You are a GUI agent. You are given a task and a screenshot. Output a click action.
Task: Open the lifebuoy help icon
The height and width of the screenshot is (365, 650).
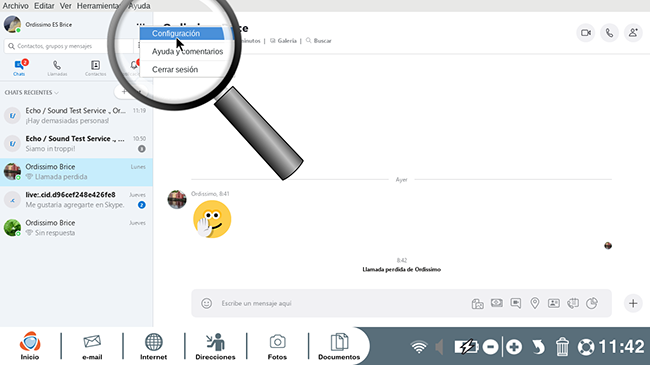click(586, 347)
